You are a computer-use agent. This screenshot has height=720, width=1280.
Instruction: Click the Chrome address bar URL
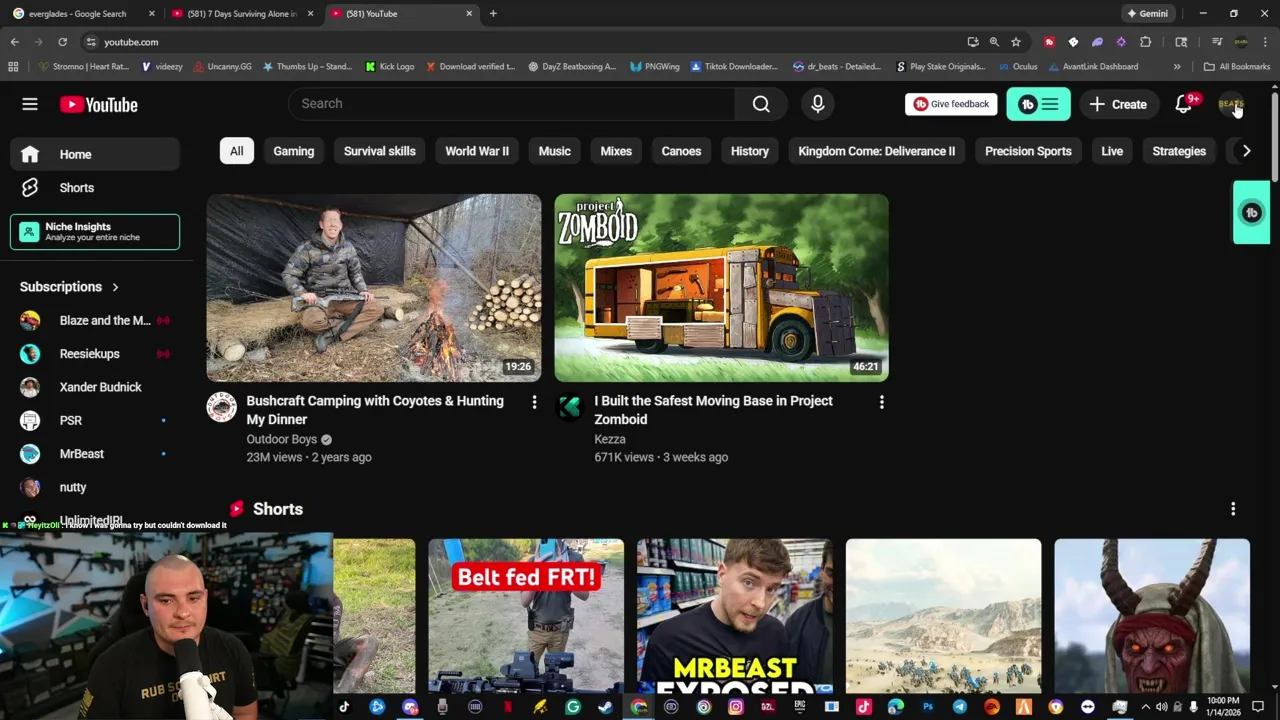[131, 42]
